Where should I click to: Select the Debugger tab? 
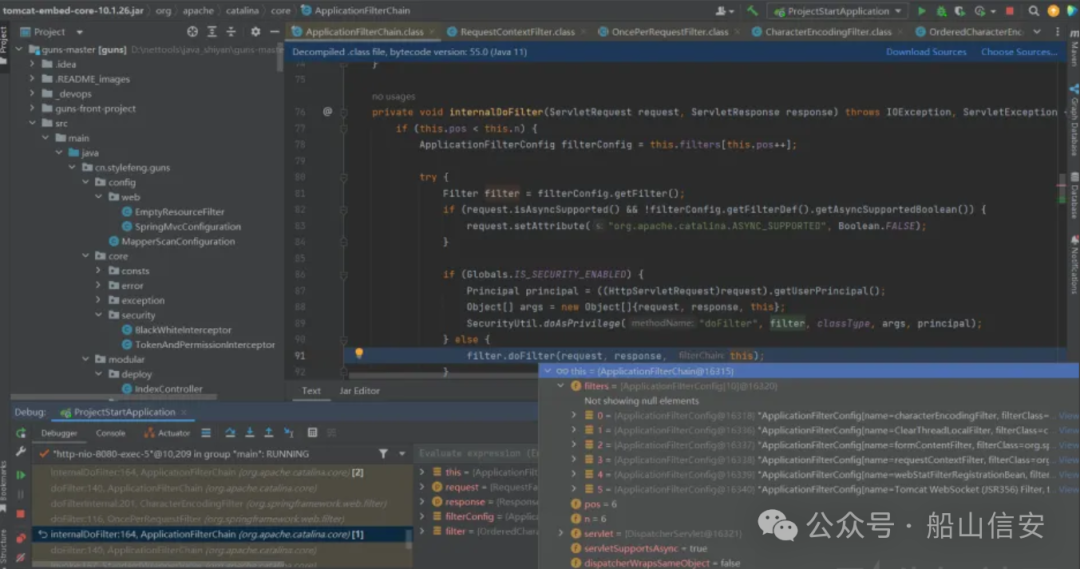click(x=59, y=433)
